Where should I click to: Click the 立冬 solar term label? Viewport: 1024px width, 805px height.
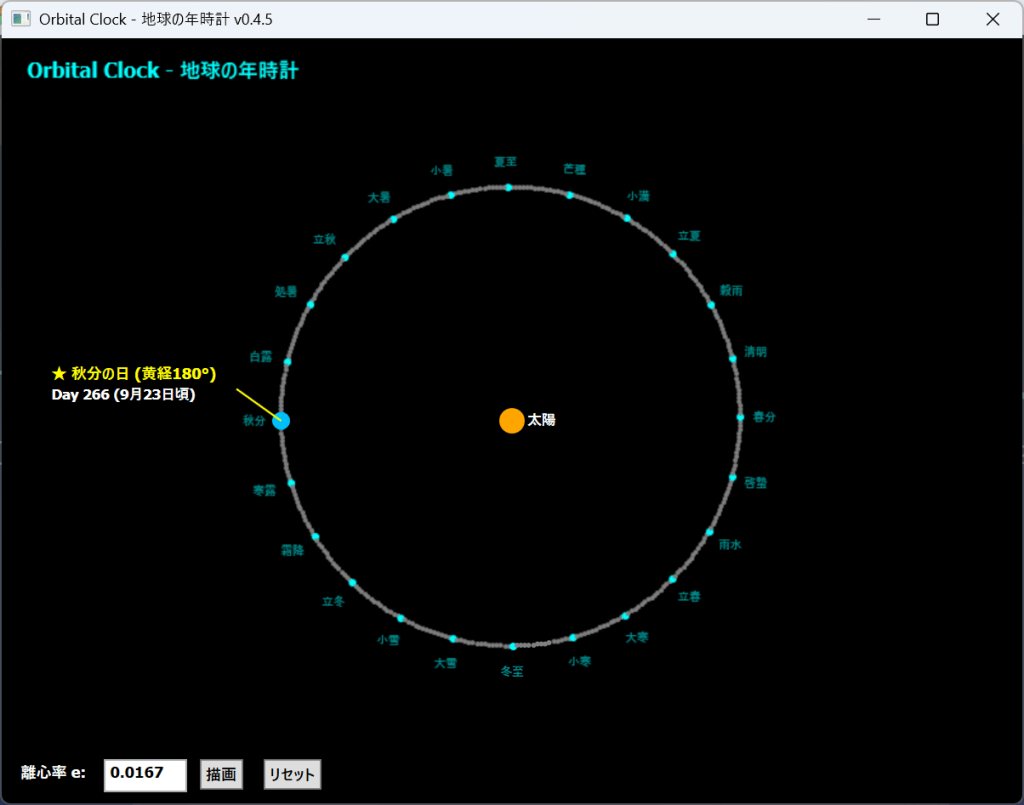click(x=333, y=601)
